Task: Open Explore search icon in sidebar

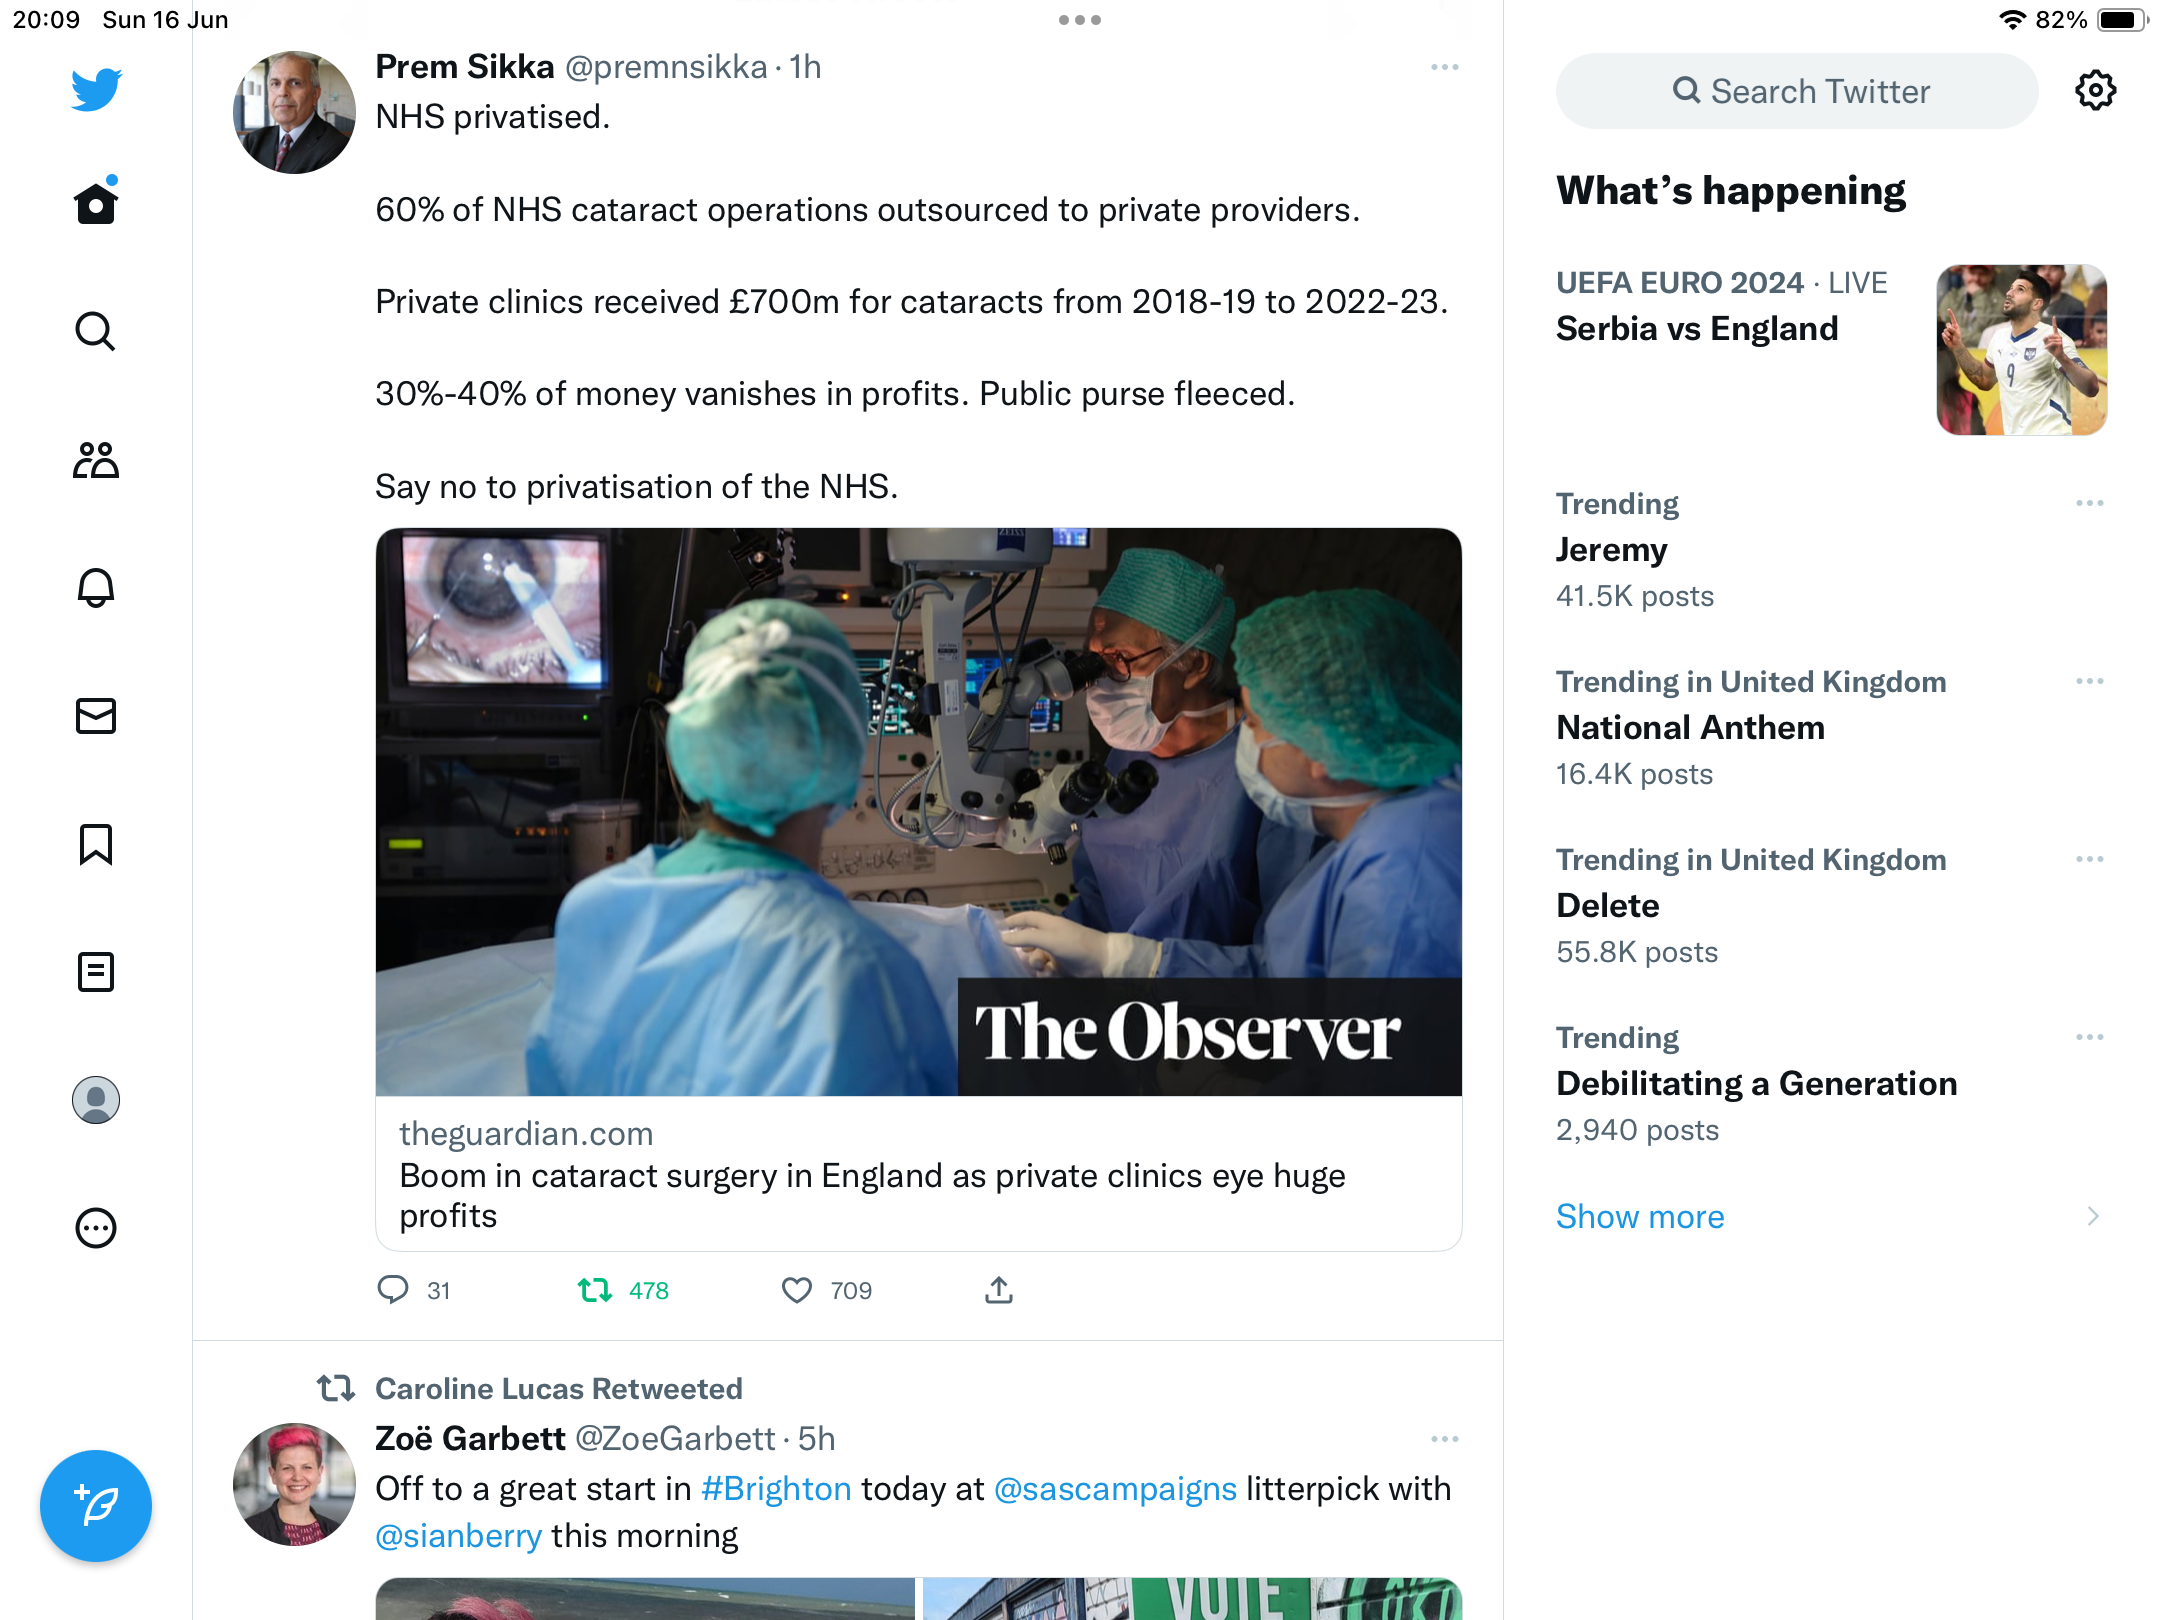Action: tap(96, 331)
